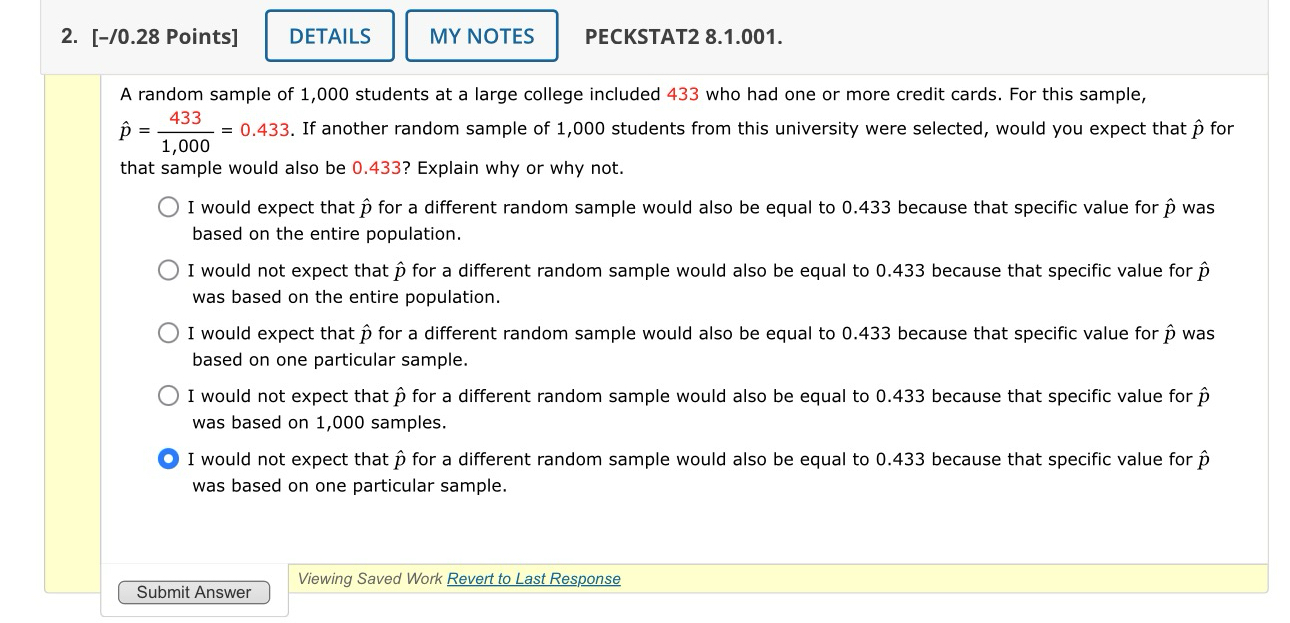Open the DETAILS panel for question 2

click(329, 35)
